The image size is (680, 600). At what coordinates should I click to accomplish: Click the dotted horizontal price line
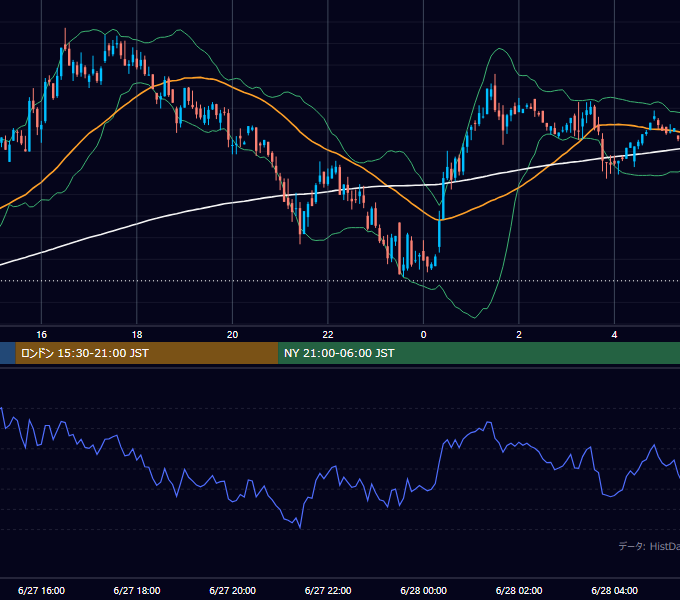pyautogui.click(x=340, y=280)
